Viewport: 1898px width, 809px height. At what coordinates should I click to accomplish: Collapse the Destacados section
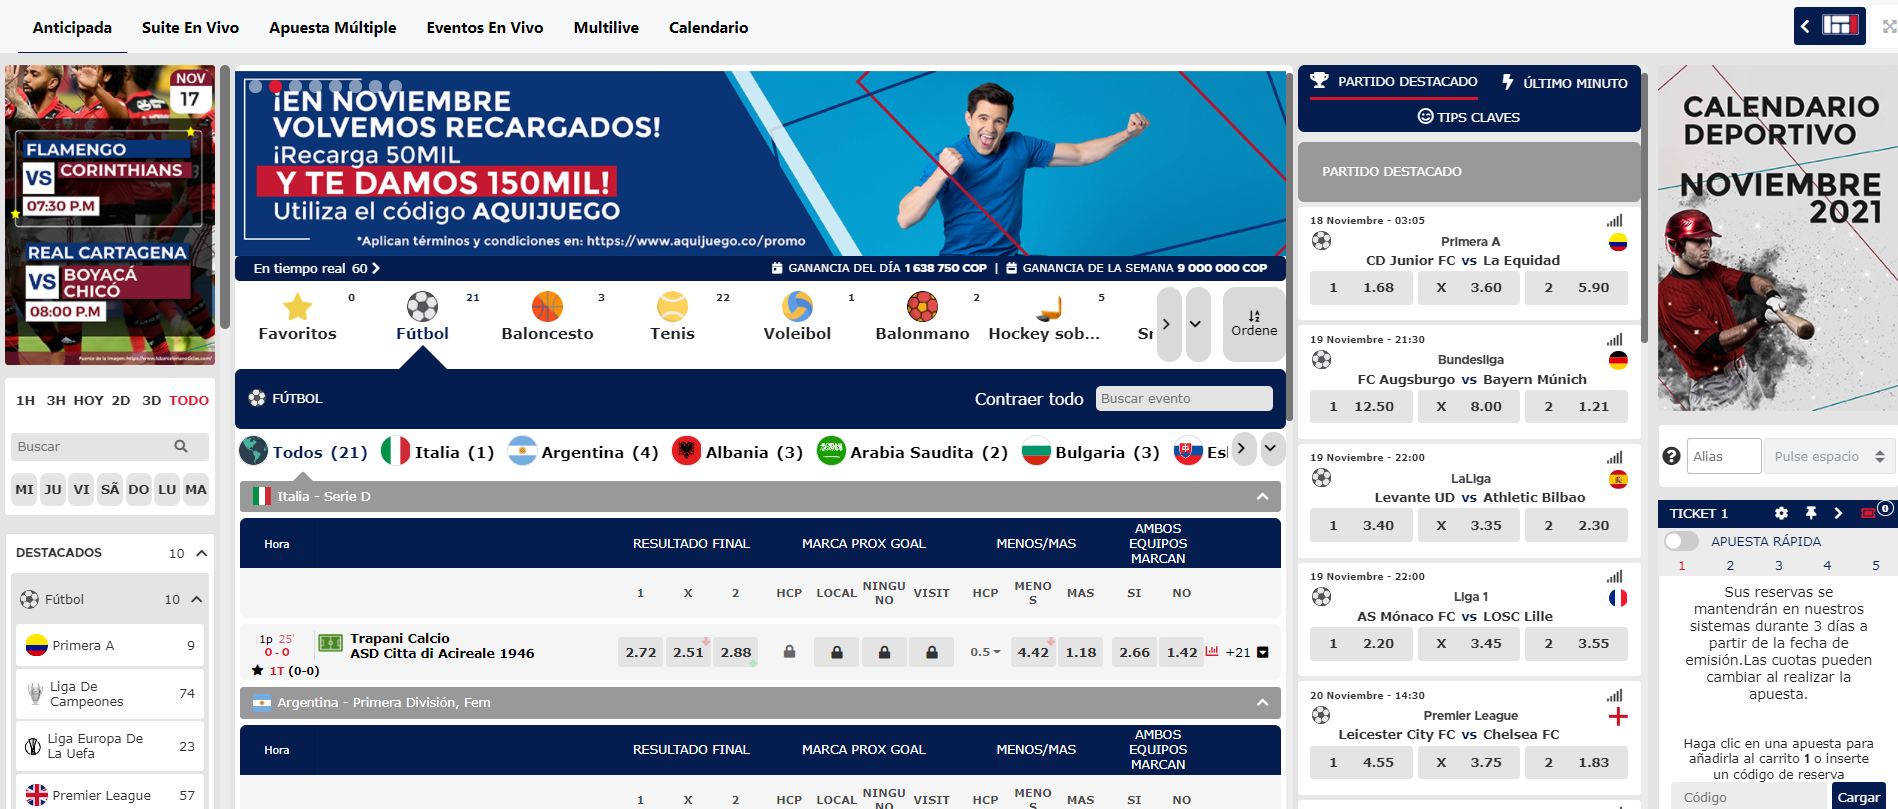pos(201,553)
